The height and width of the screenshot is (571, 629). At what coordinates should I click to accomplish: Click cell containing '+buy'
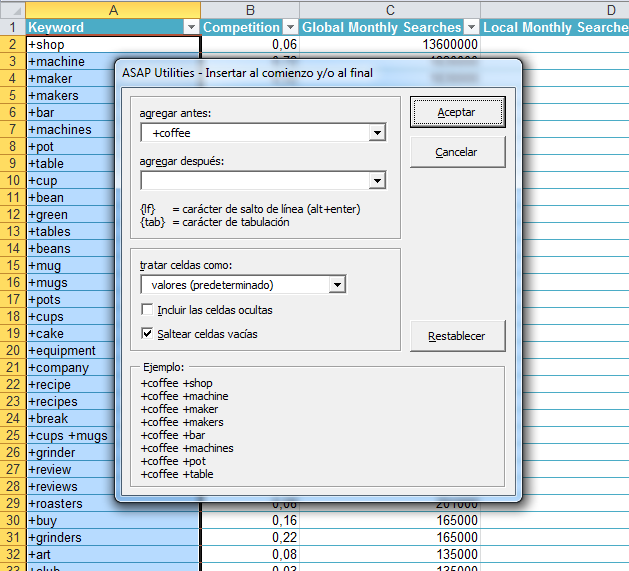tap(113, 520)
